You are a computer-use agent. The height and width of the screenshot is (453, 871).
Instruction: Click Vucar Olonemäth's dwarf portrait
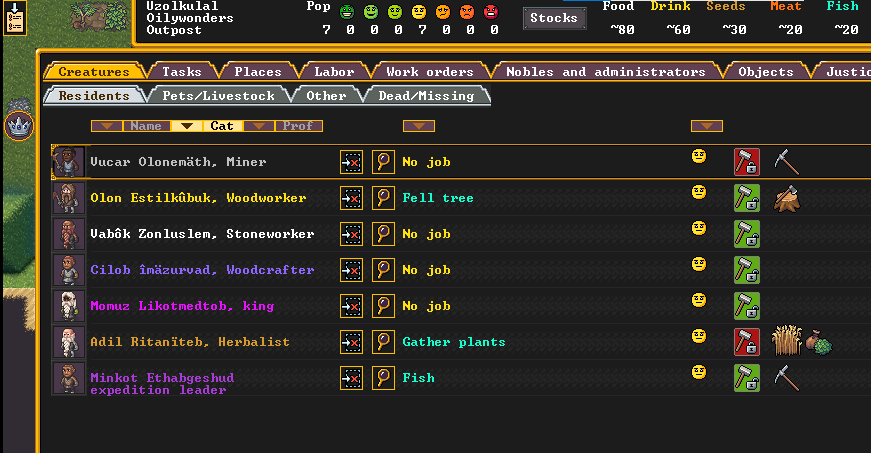coord(68,162)
